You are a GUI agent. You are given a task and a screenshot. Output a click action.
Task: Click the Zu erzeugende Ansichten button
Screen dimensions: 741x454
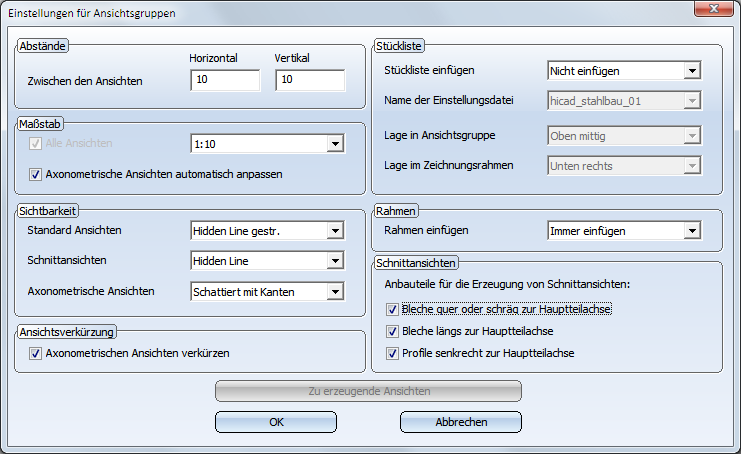pyautogui.click(x=368, y=390)
